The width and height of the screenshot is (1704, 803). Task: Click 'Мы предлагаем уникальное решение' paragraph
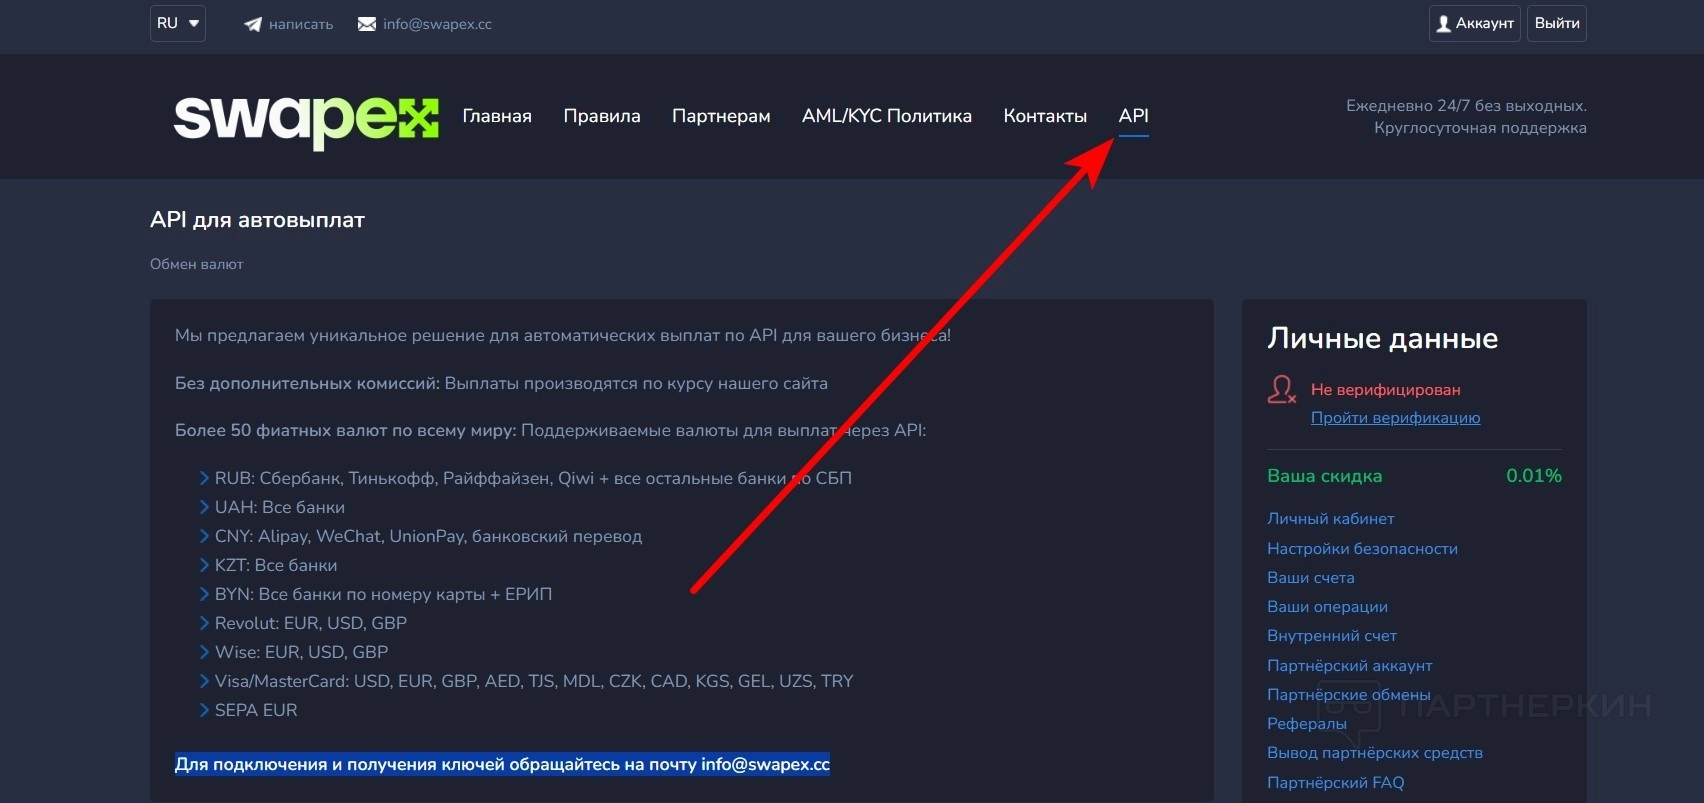point(563,335)
